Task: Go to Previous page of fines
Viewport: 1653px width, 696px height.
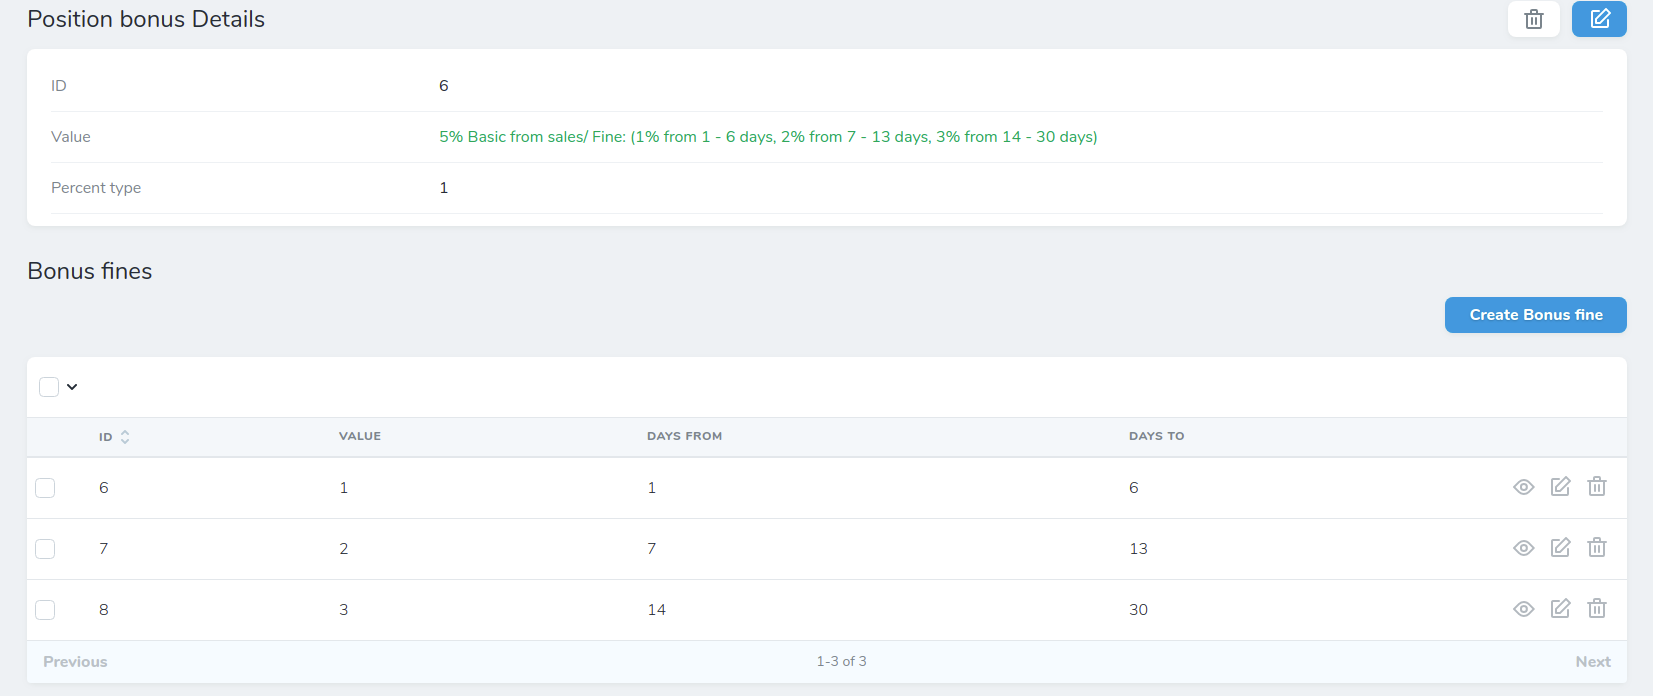Action: 75,662
